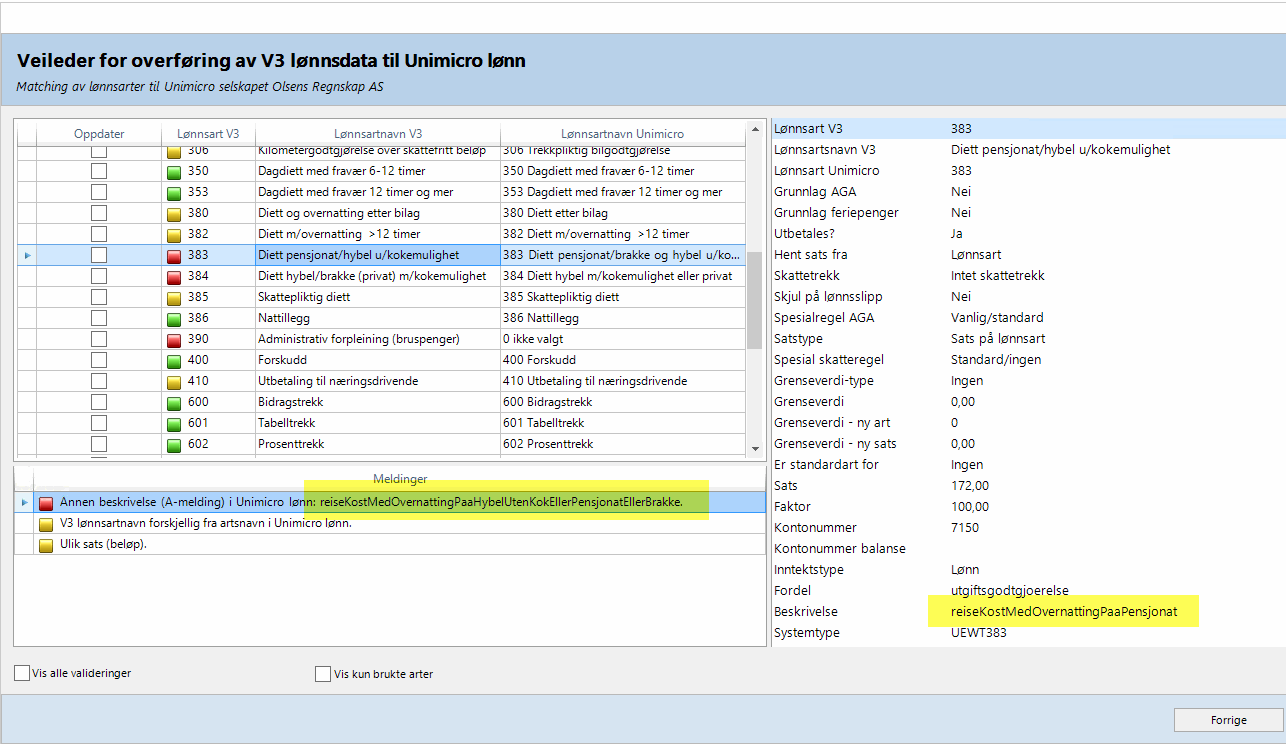Click the yellow status icon for Lønnsart 380
The width and height of the screenshot is (1286, 744).
point(174,214)
